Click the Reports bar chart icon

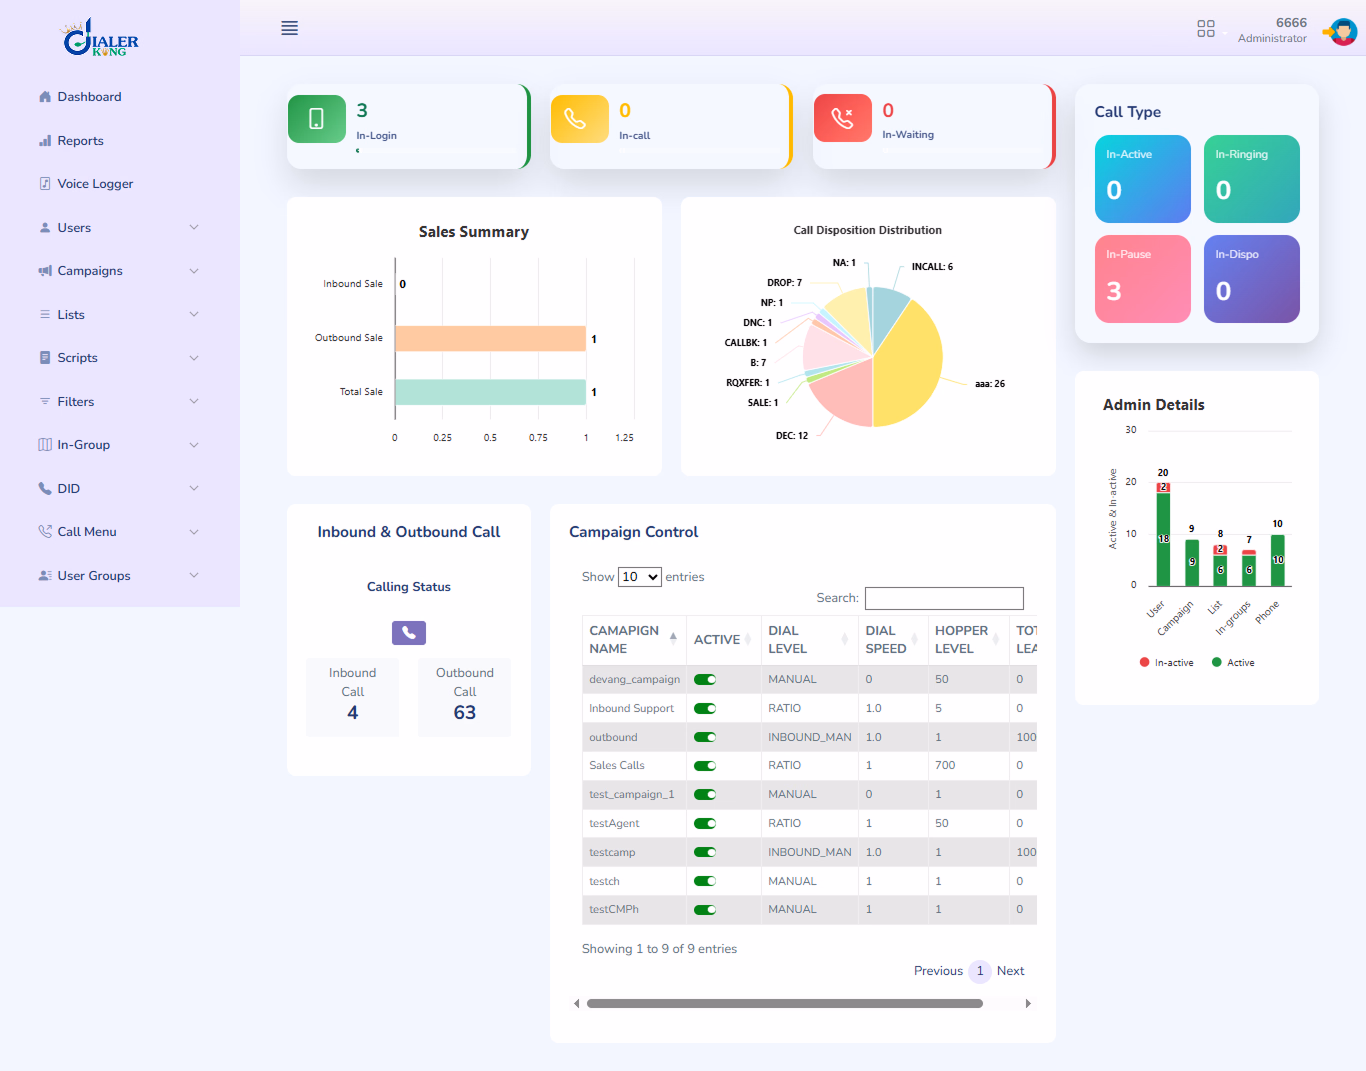pyautogui.click(x=45, y=141)
